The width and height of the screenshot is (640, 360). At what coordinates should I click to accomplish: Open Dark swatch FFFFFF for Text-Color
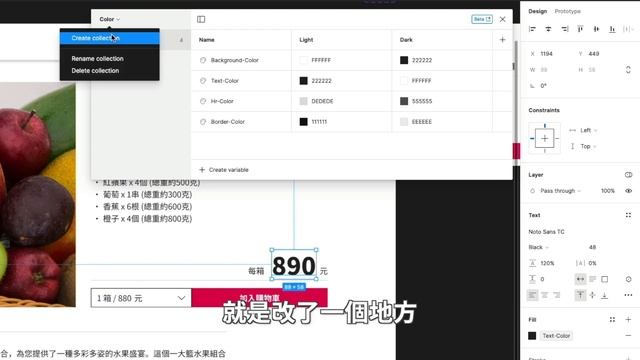pos(404,81)
